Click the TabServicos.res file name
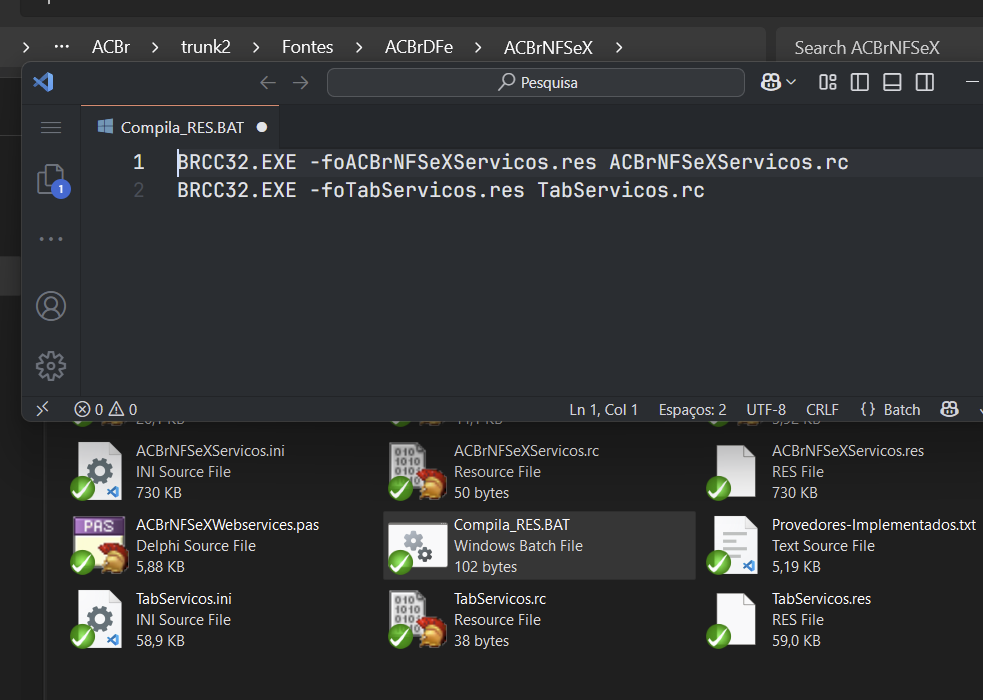The image size is (983, 700). [821, 598]
